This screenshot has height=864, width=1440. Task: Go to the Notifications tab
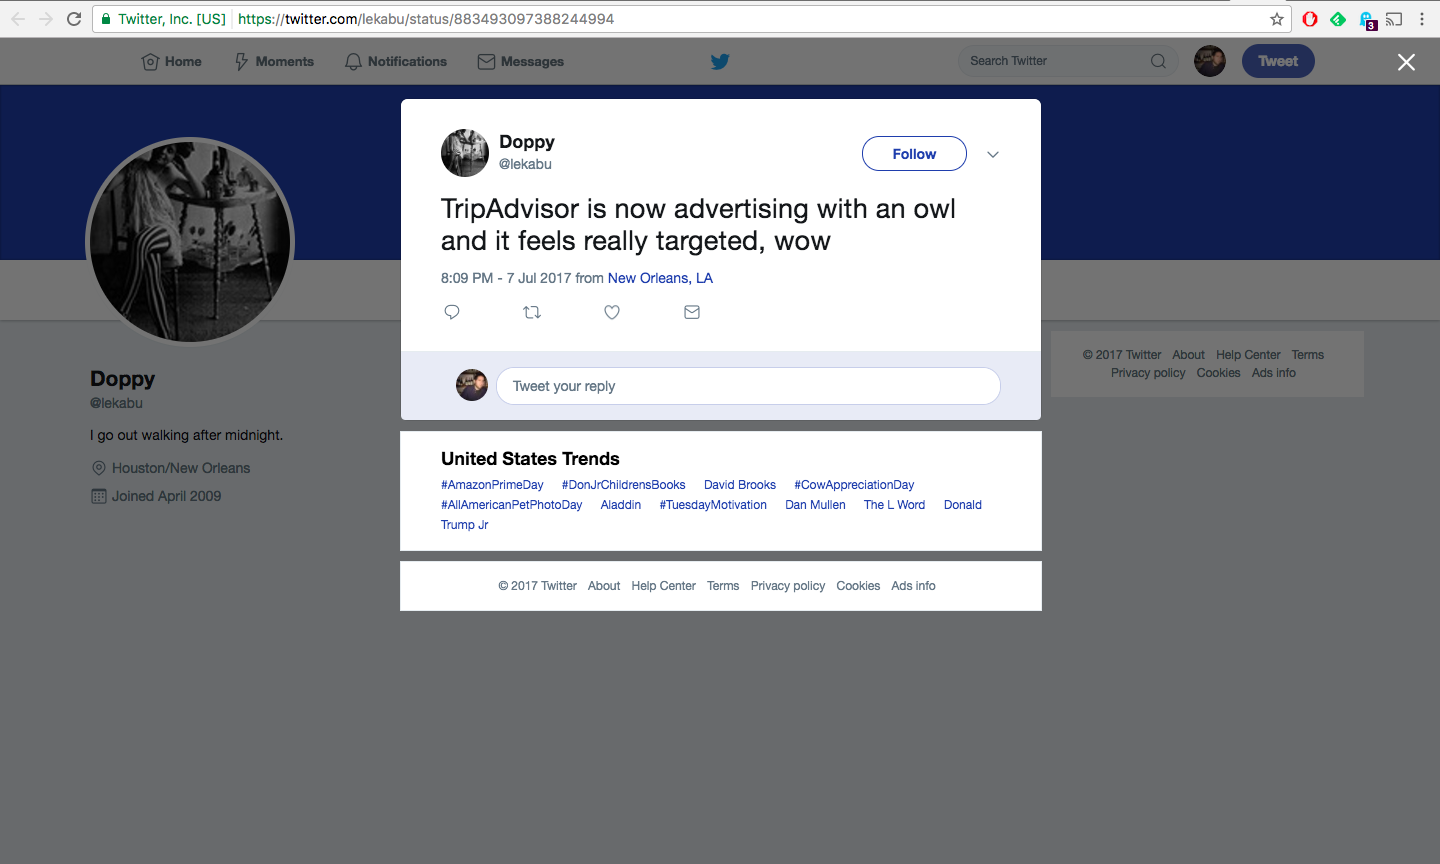pyautogui.click(x=396, y=61)
